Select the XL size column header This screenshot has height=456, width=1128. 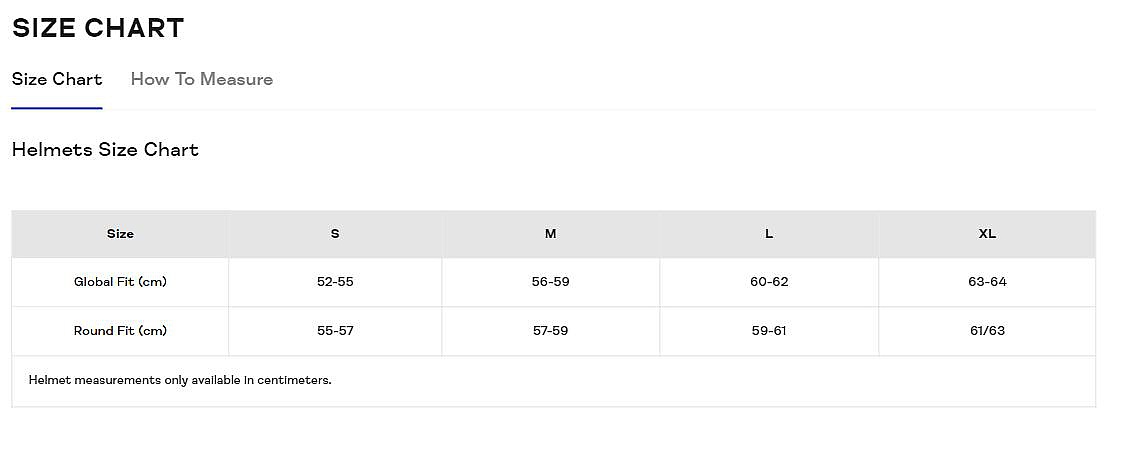coord(987,234)
